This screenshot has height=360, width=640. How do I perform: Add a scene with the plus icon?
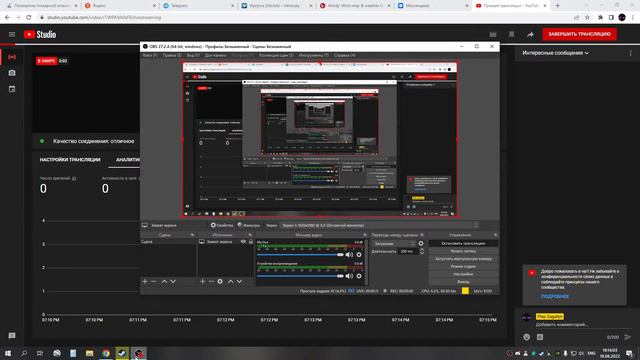[145, 281]
